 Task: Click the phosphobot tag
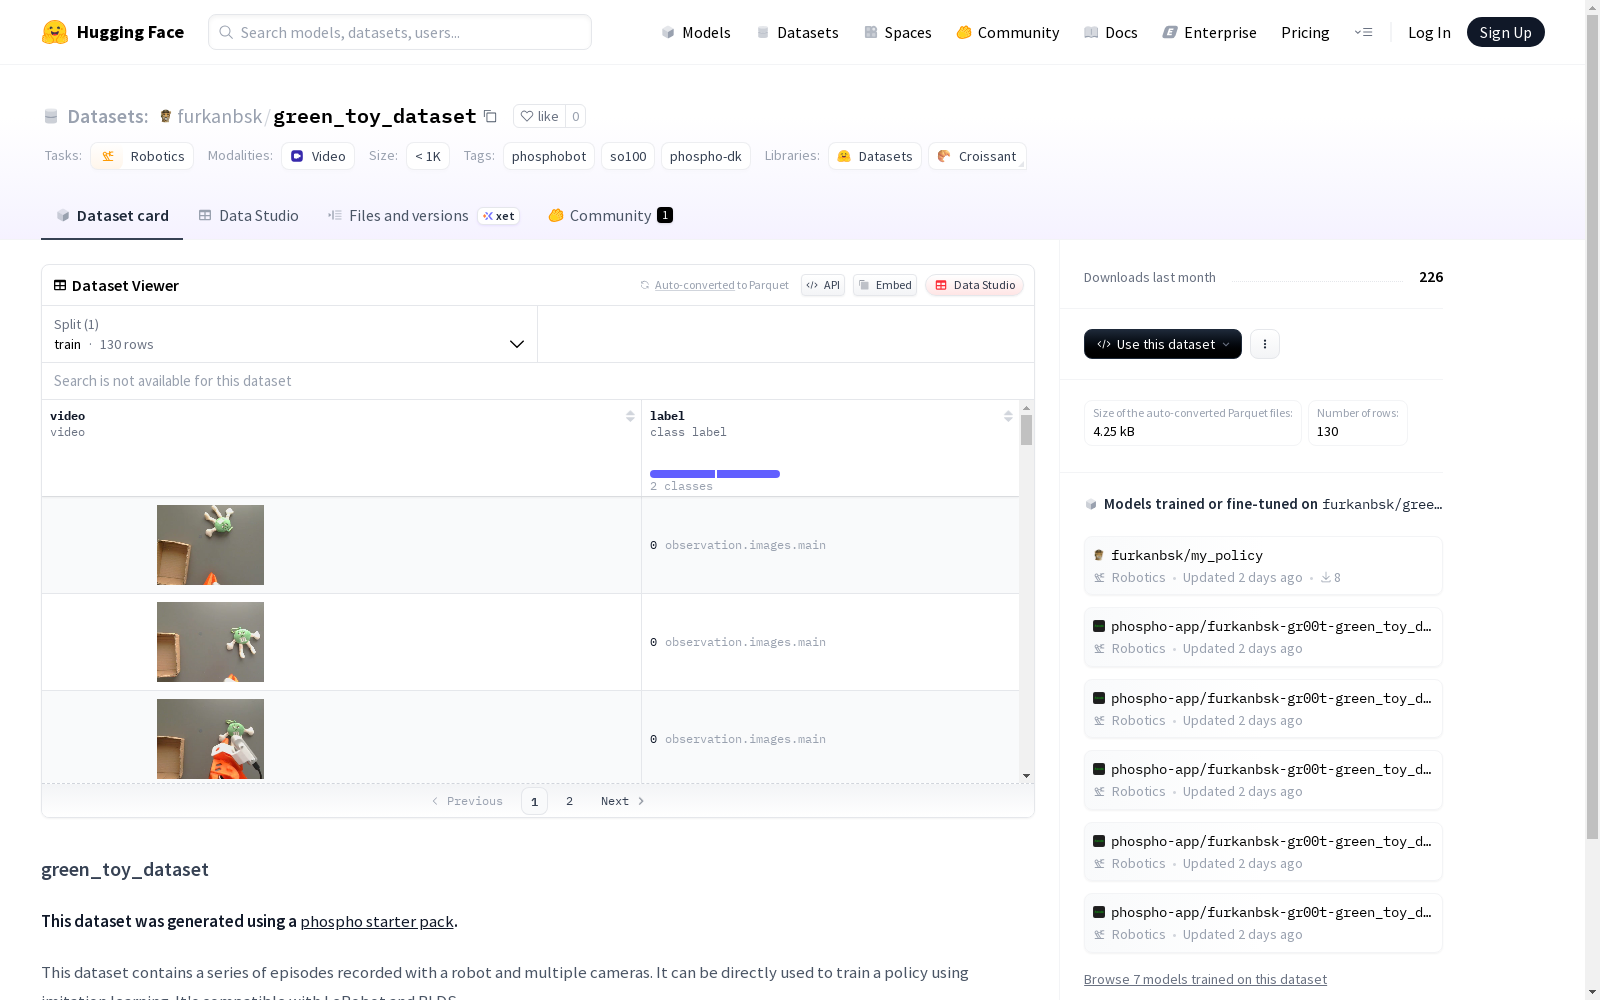(x=549, y=156)
